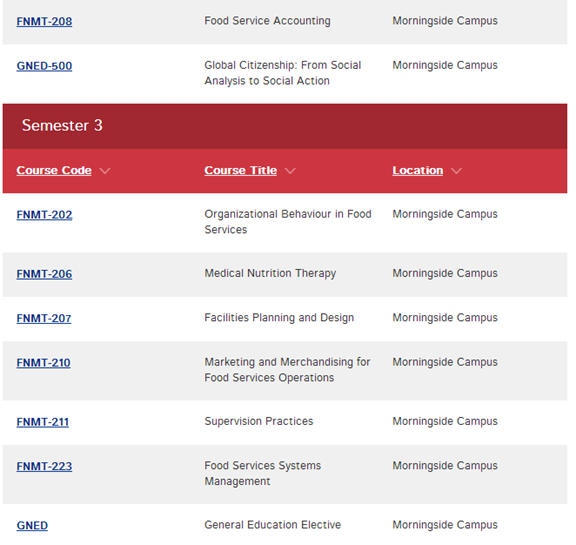The image size is (576, 545).
Task: Open the GNED-500 course link
Action: [x=44, y=66]
